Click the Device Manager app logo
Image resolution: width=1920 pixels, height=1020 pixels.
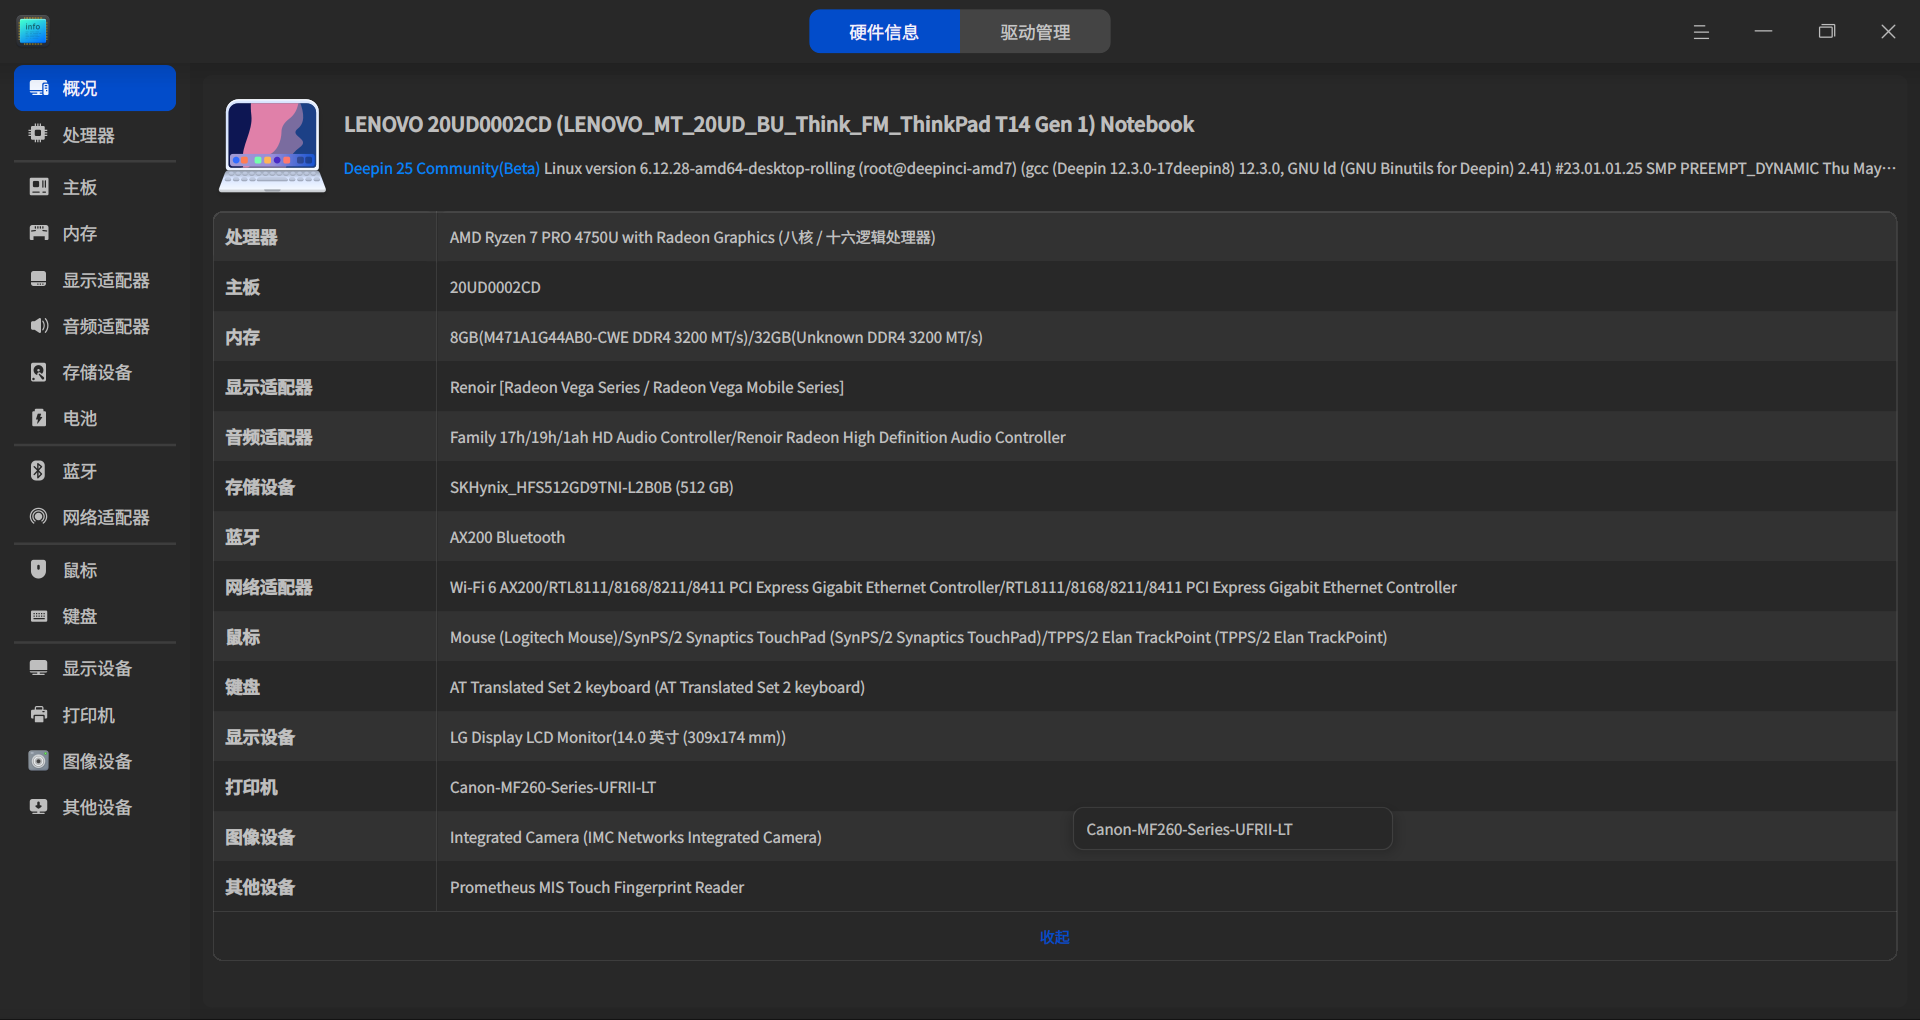tap(33, 31)
